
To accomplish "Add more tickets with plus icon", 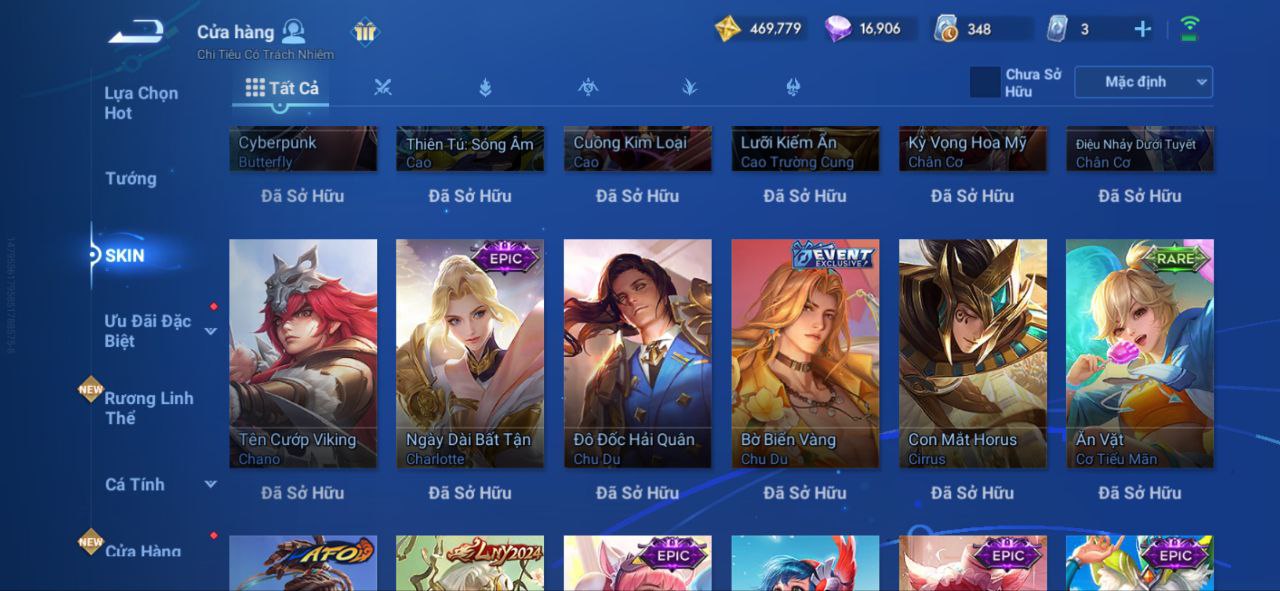I will pyautogui.click(x=1142, y=29).
